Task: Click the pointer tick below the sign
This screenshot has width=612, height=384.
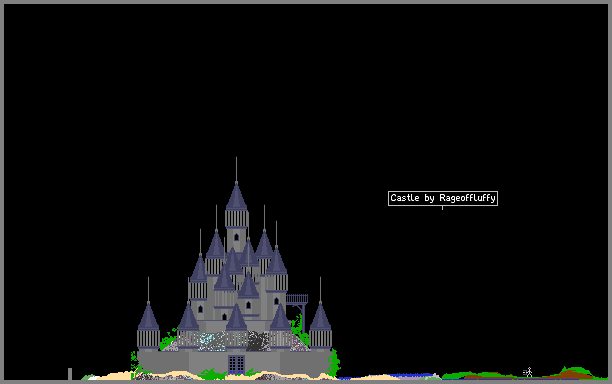Action: click(x=442, y=208)
